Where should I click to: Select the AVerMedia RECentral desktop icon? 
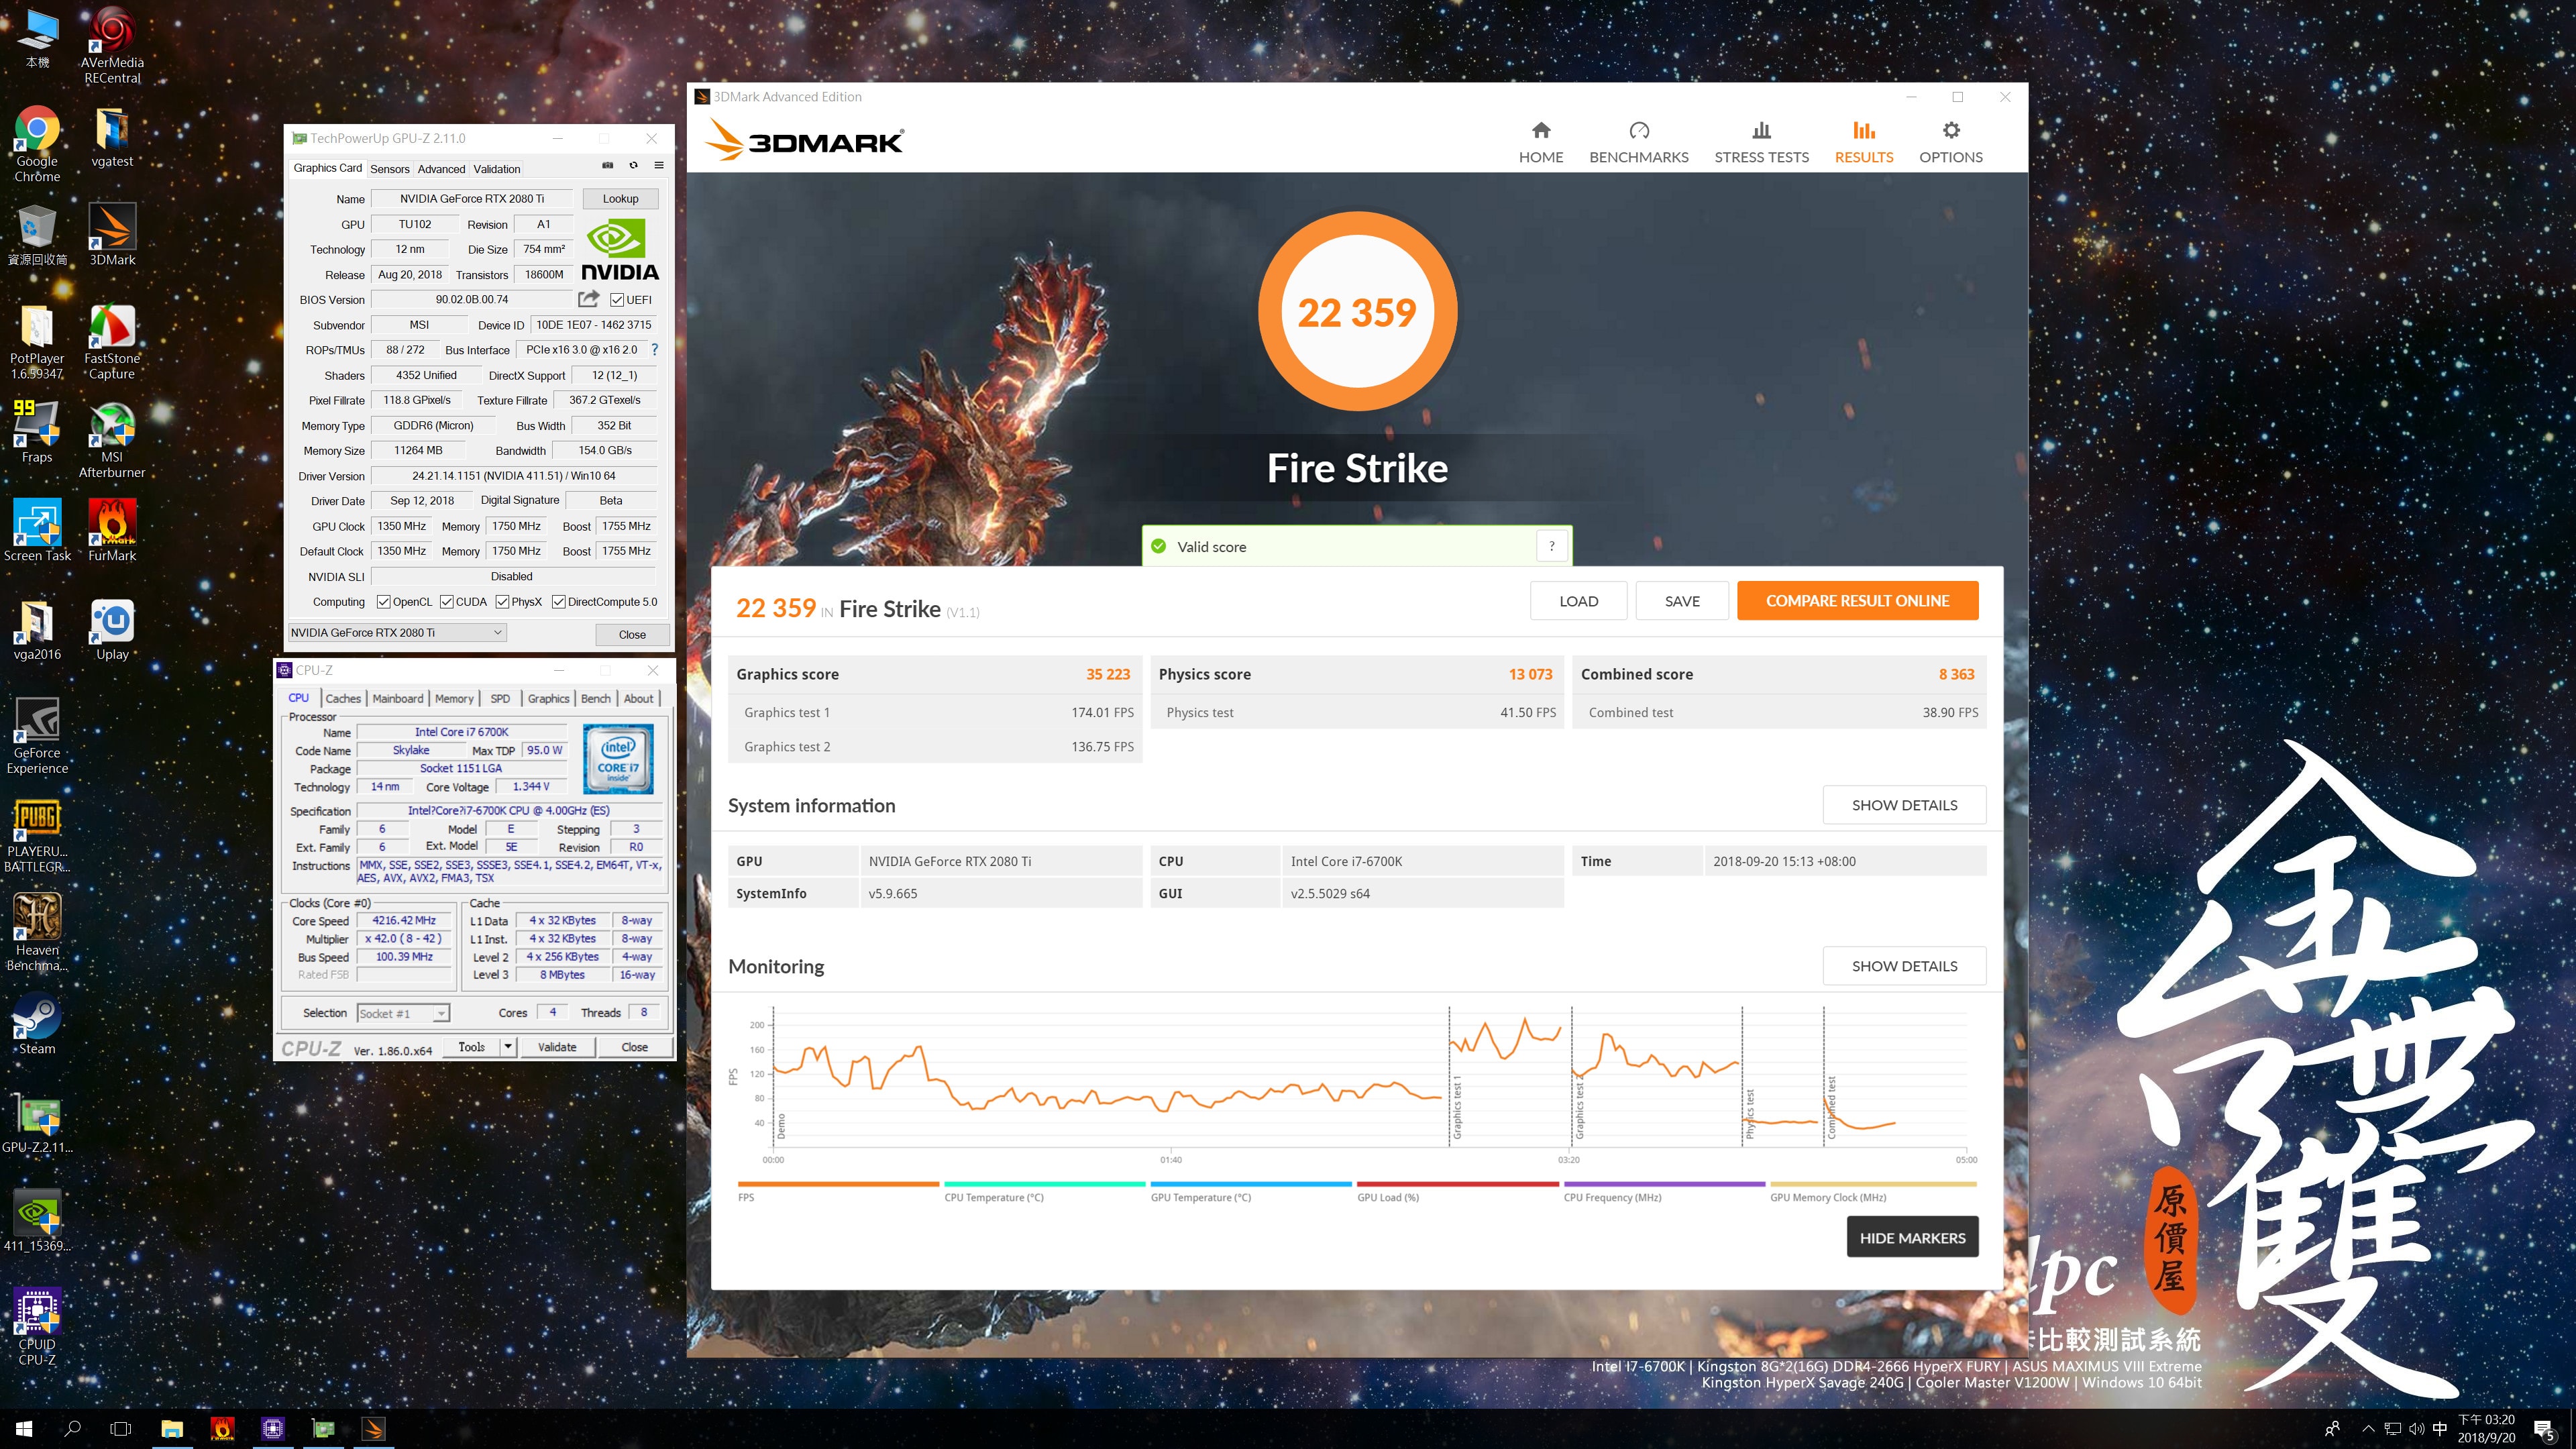[x=112, y=46]
